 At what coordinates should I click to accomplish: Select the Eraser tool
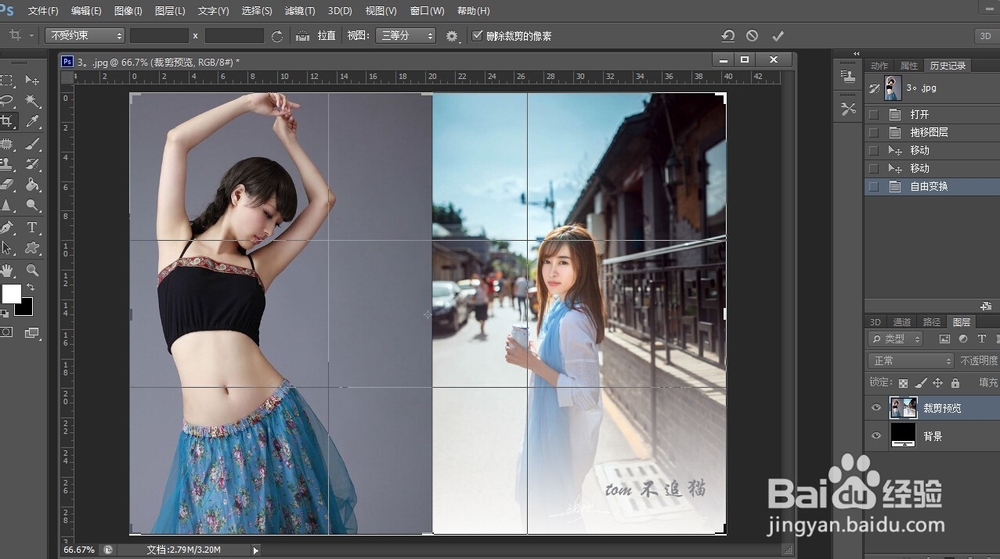point(6,185)
